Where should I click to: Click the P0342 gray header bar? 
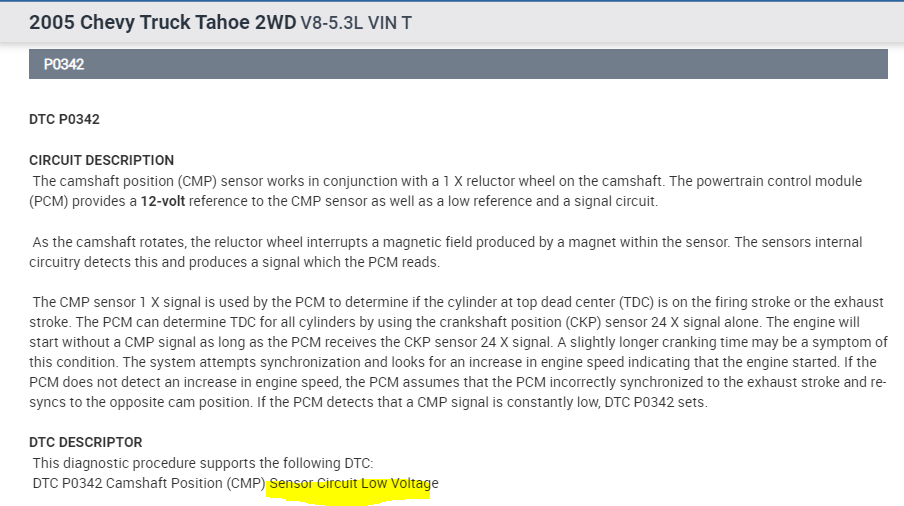[x=458, y=65]
